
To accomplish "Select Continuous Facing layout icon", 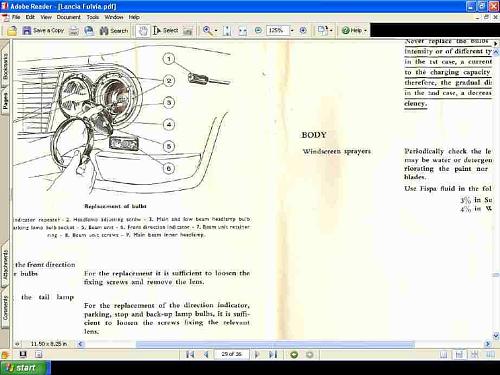I will click(474, 354).
